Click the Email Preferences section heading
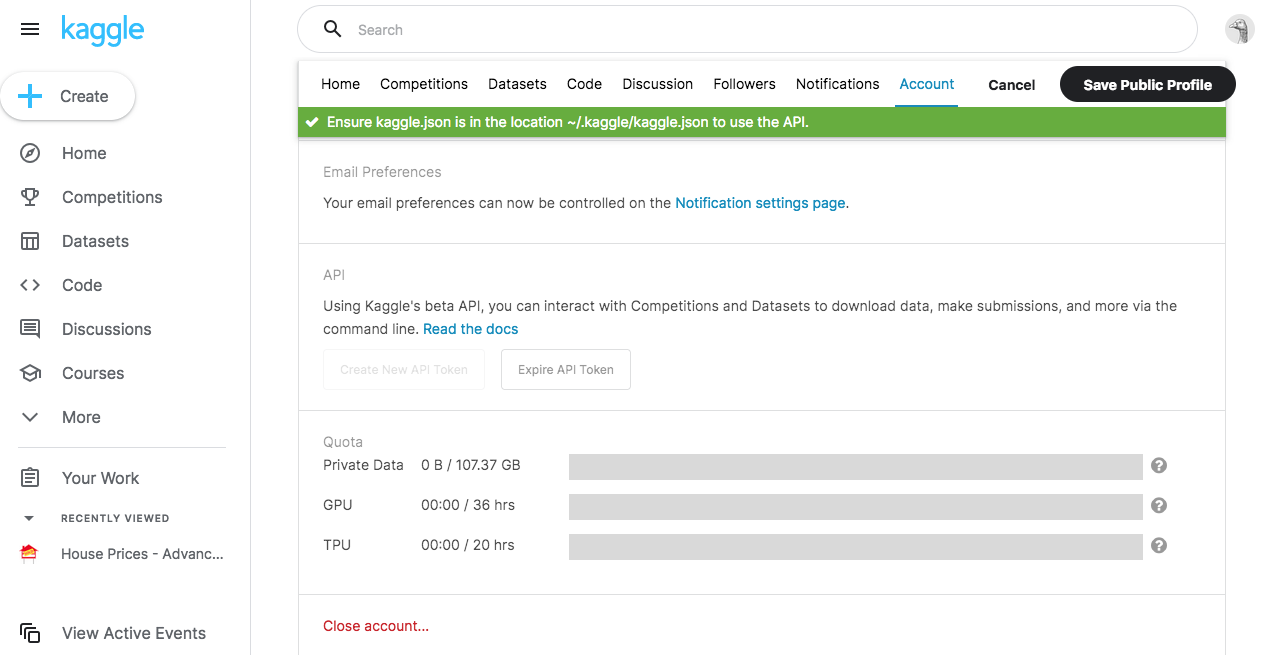This screenshot has width=1272, height=655. click(x=382, y=172)
